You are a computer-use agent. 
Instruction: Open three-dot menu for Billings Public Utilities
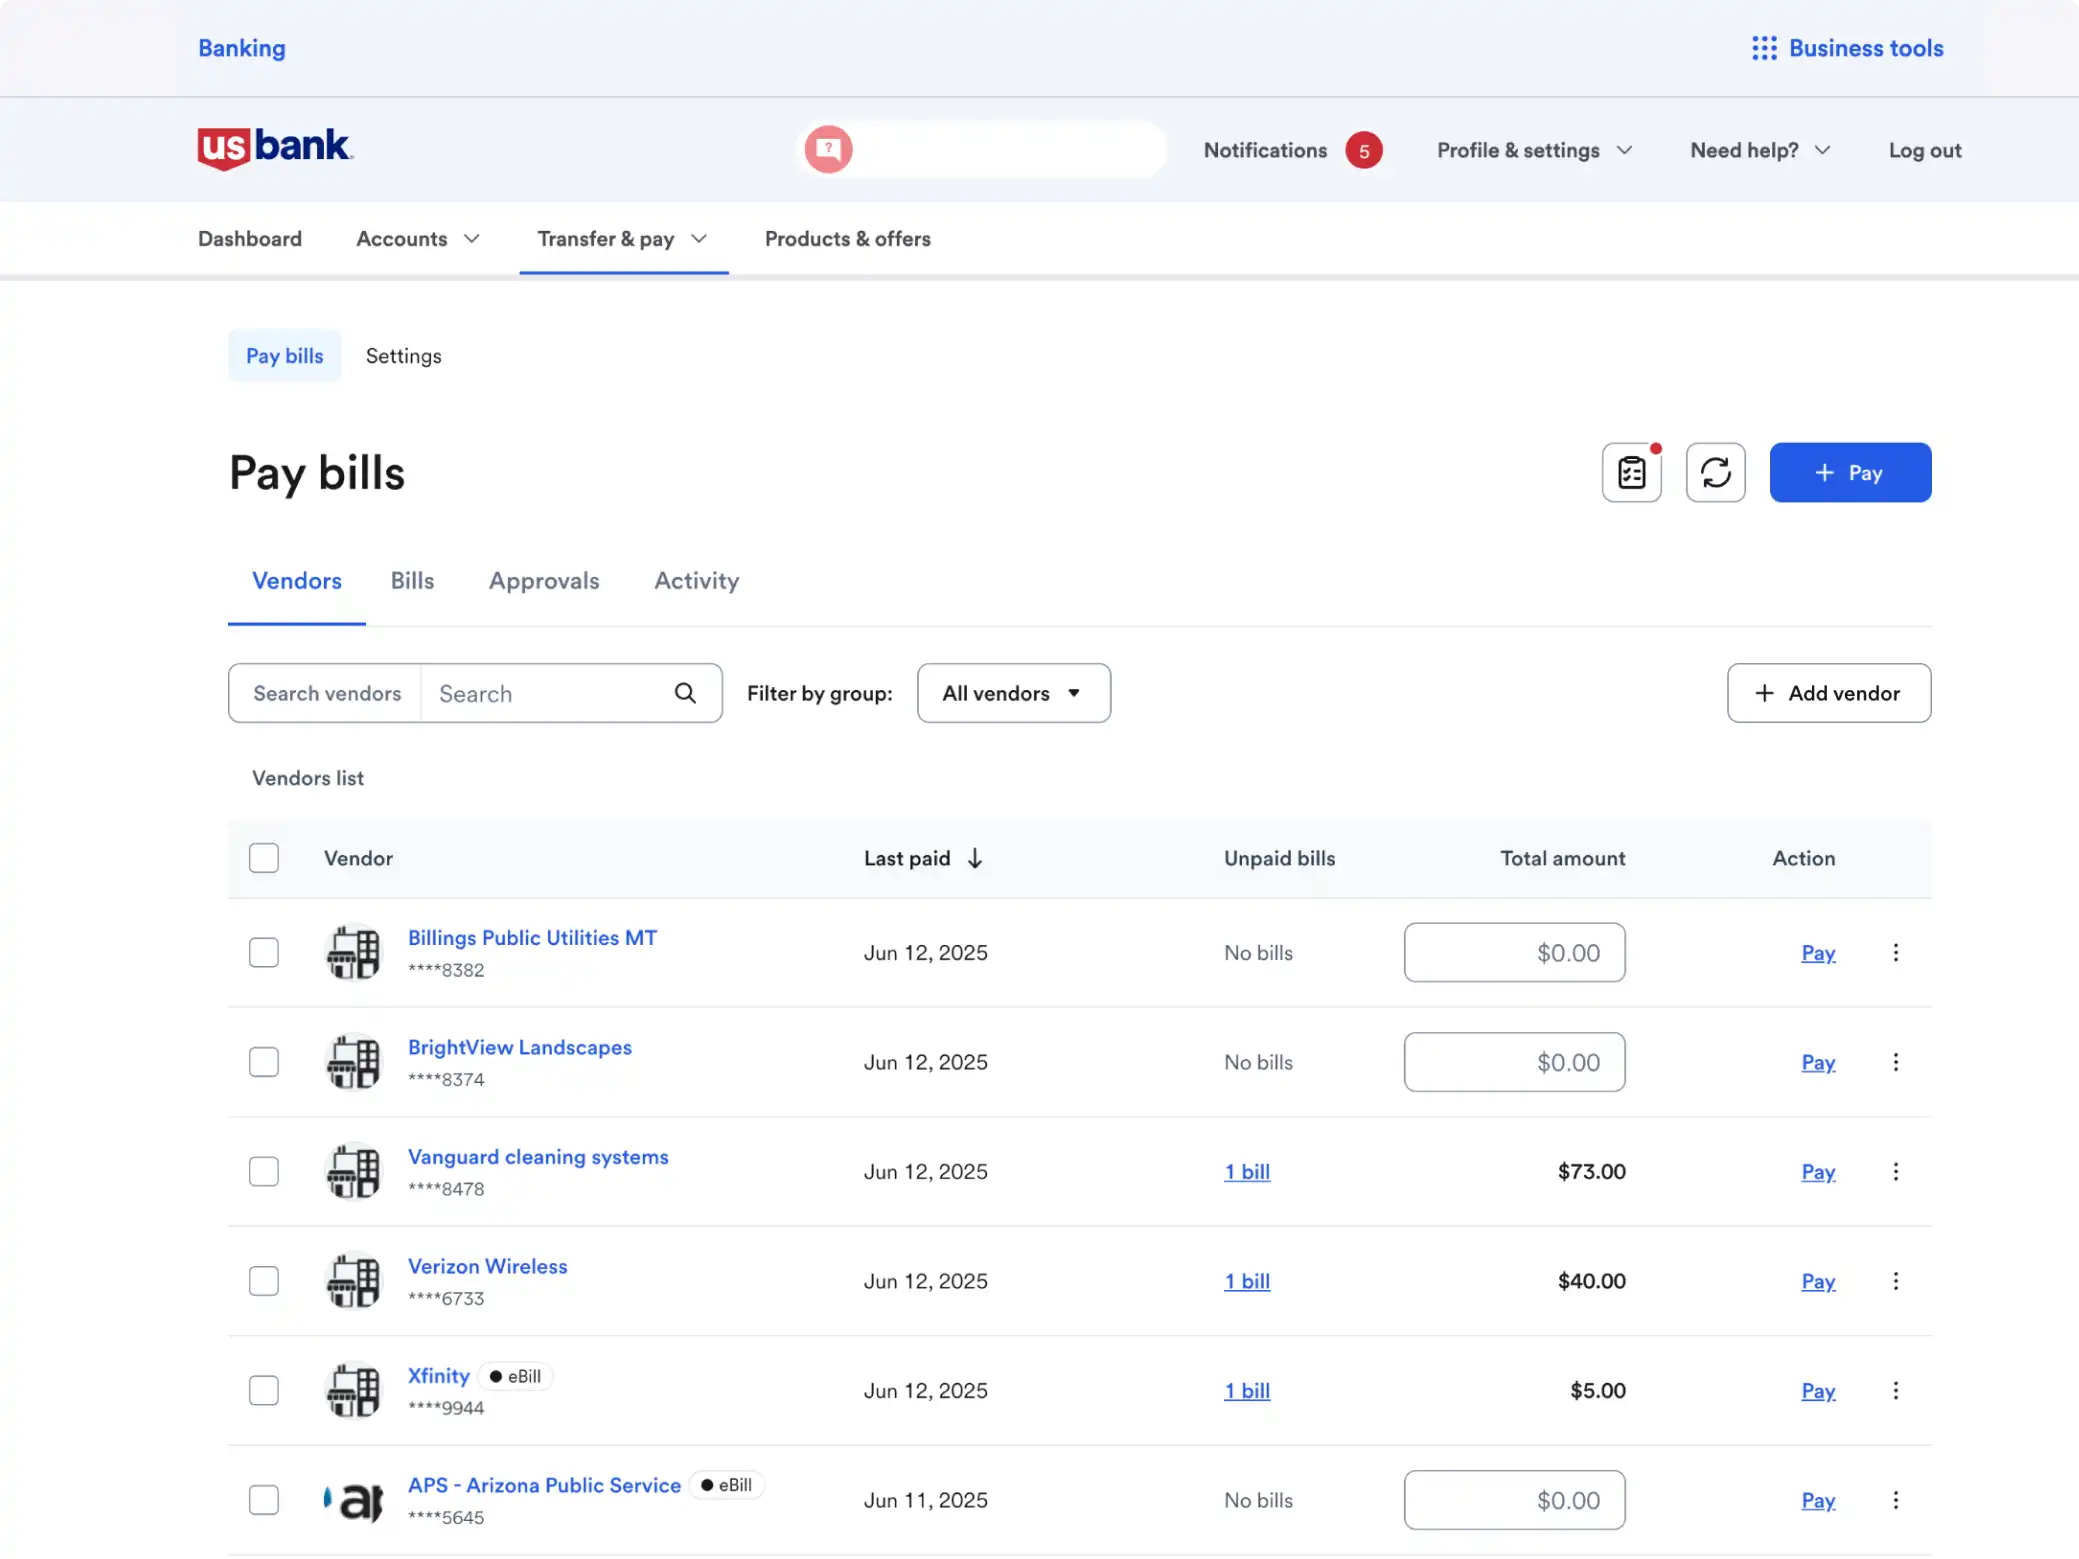[1895, 952]
